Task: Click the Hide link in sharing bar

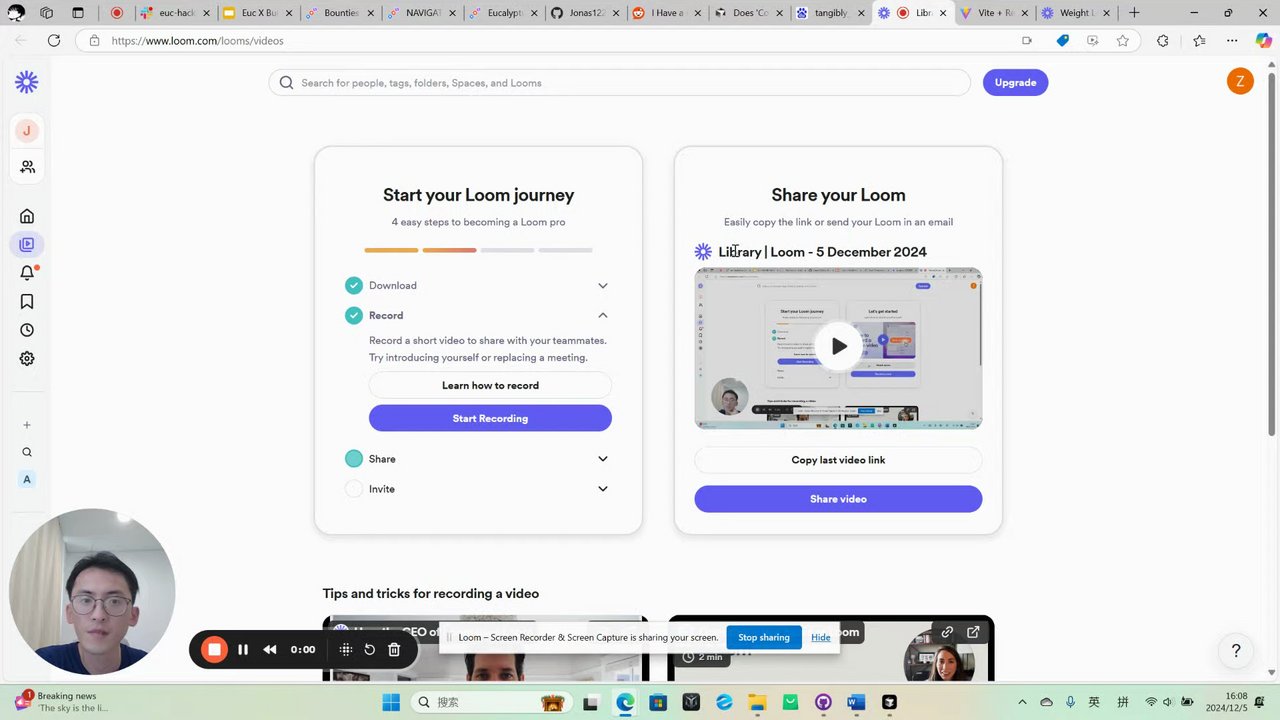Action: tap(821, 637)
